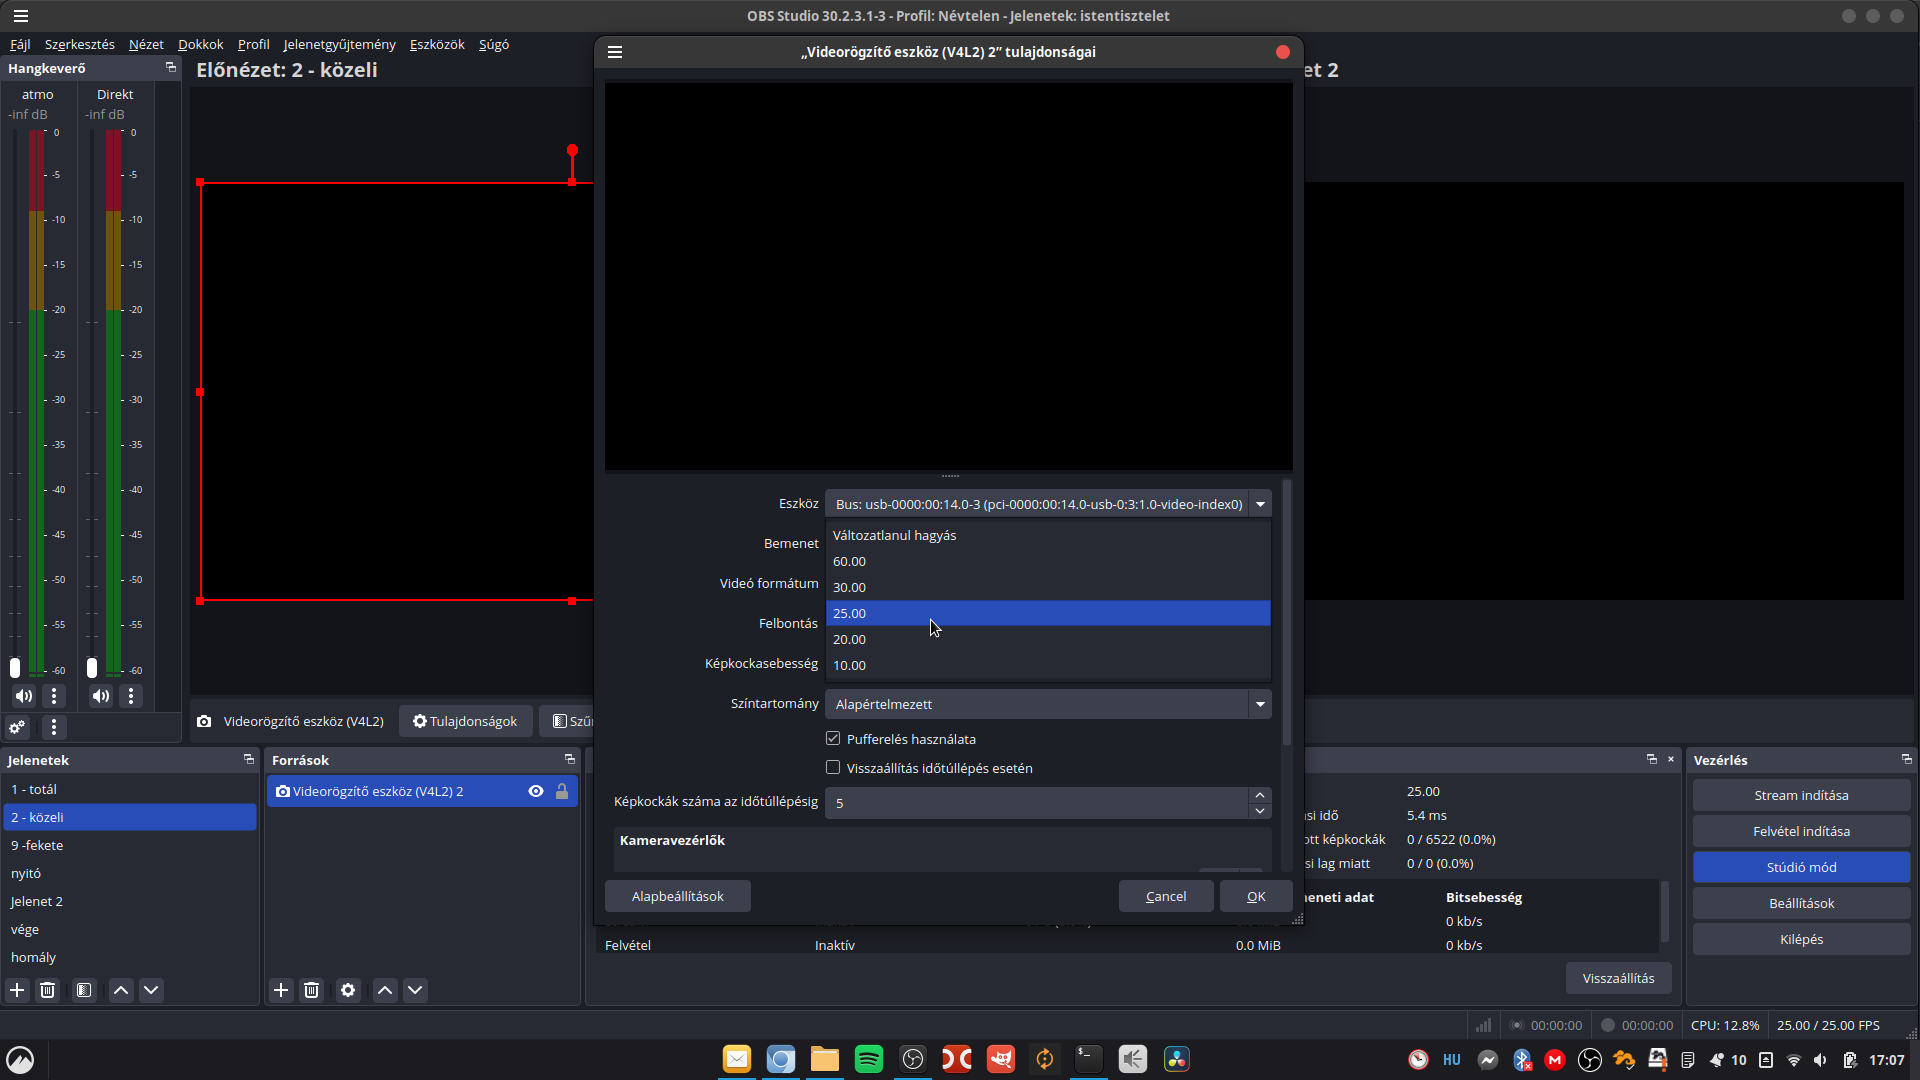Image resolution: width=1920 pixels, height=1080 pixels.
Task: Increase timeout frame count stepper
Action: tap(1260, 795)
